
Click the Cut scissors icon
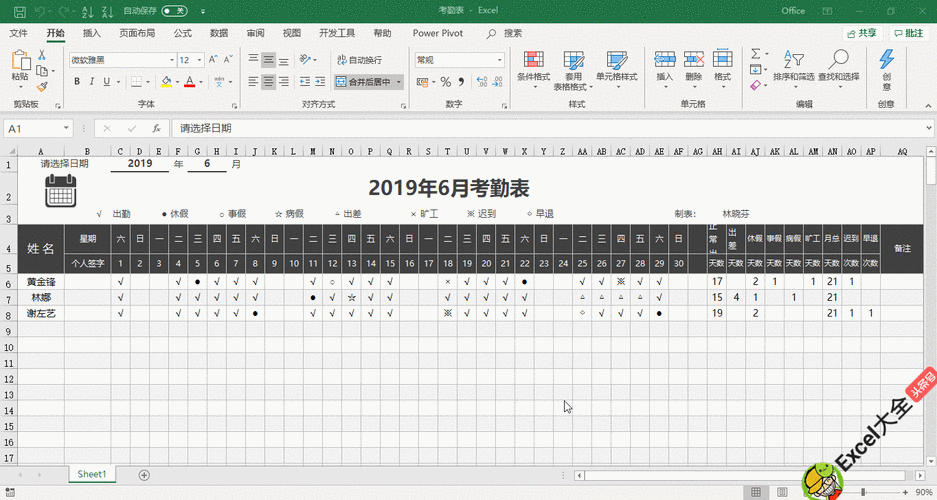(42, 55)
